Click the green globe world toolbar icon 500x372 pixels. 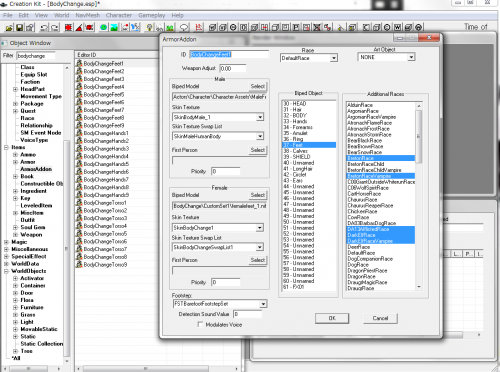click(x=103, y=27)
